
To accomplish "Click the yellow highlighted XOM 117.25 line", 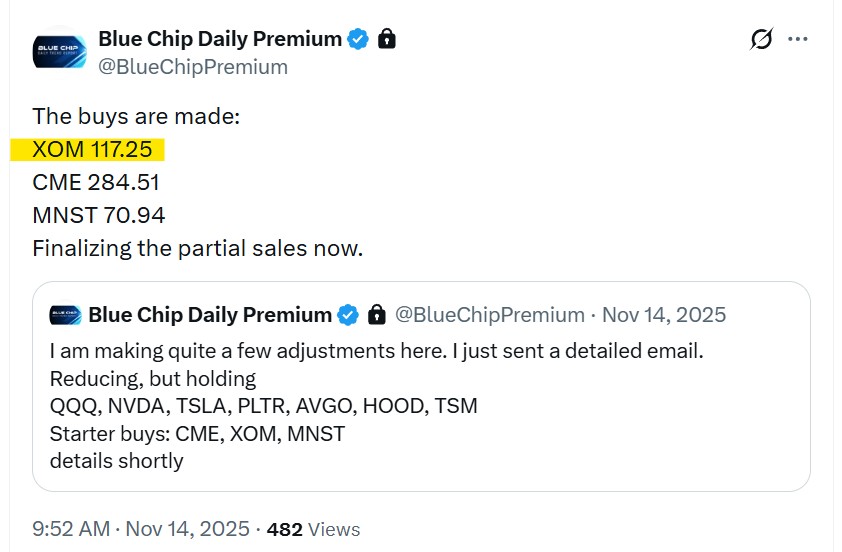I will tap(91, 150).
